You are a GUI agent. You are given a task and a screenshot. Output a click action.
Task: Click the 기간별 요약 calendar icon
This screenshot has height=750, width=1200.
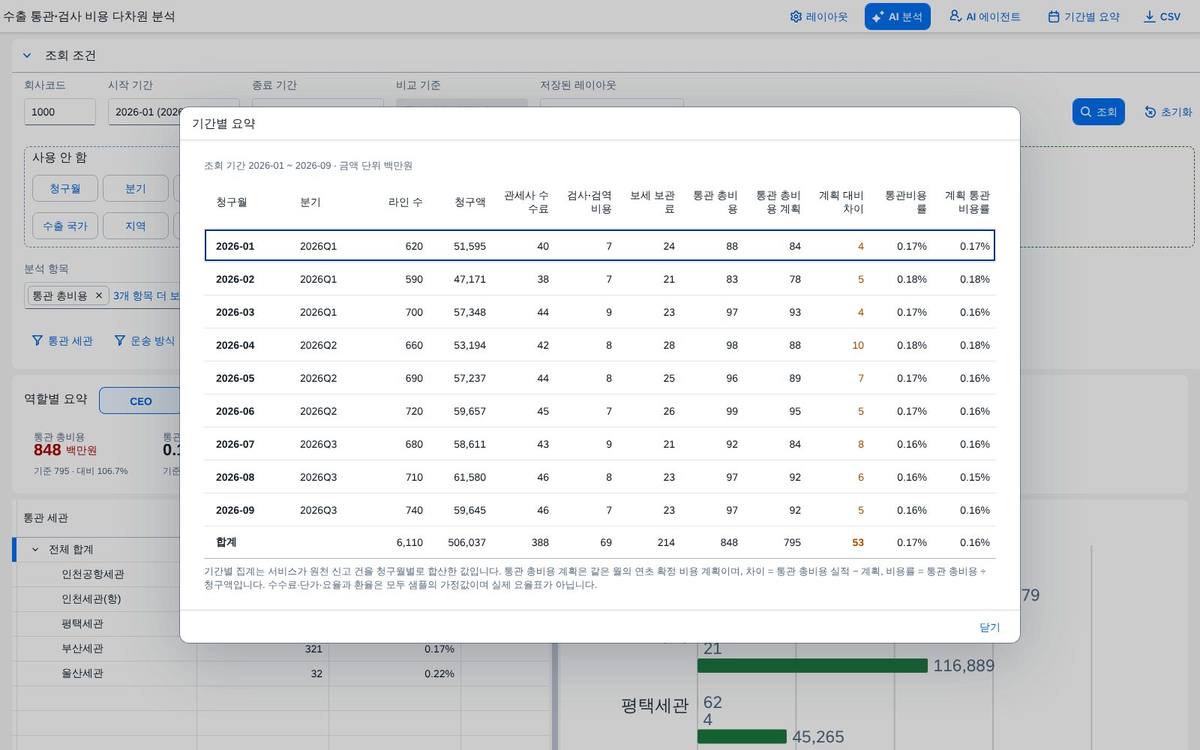pyautogui.click(x=1054, y=17)
